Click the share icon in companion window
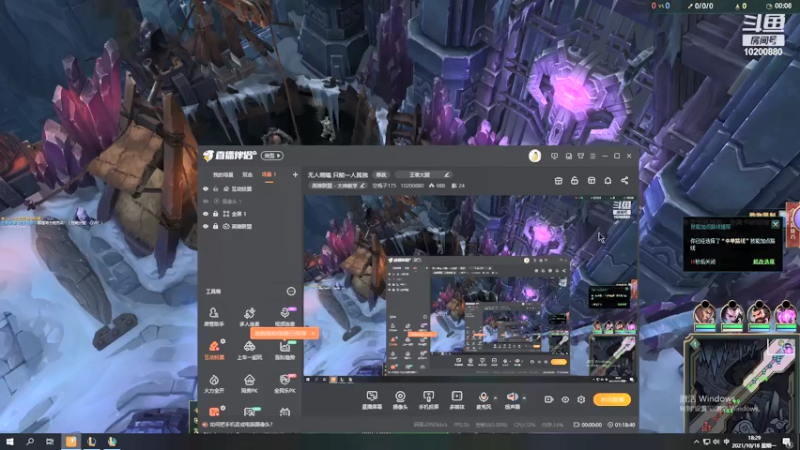 pyautogui.click(x=624, y=181)
